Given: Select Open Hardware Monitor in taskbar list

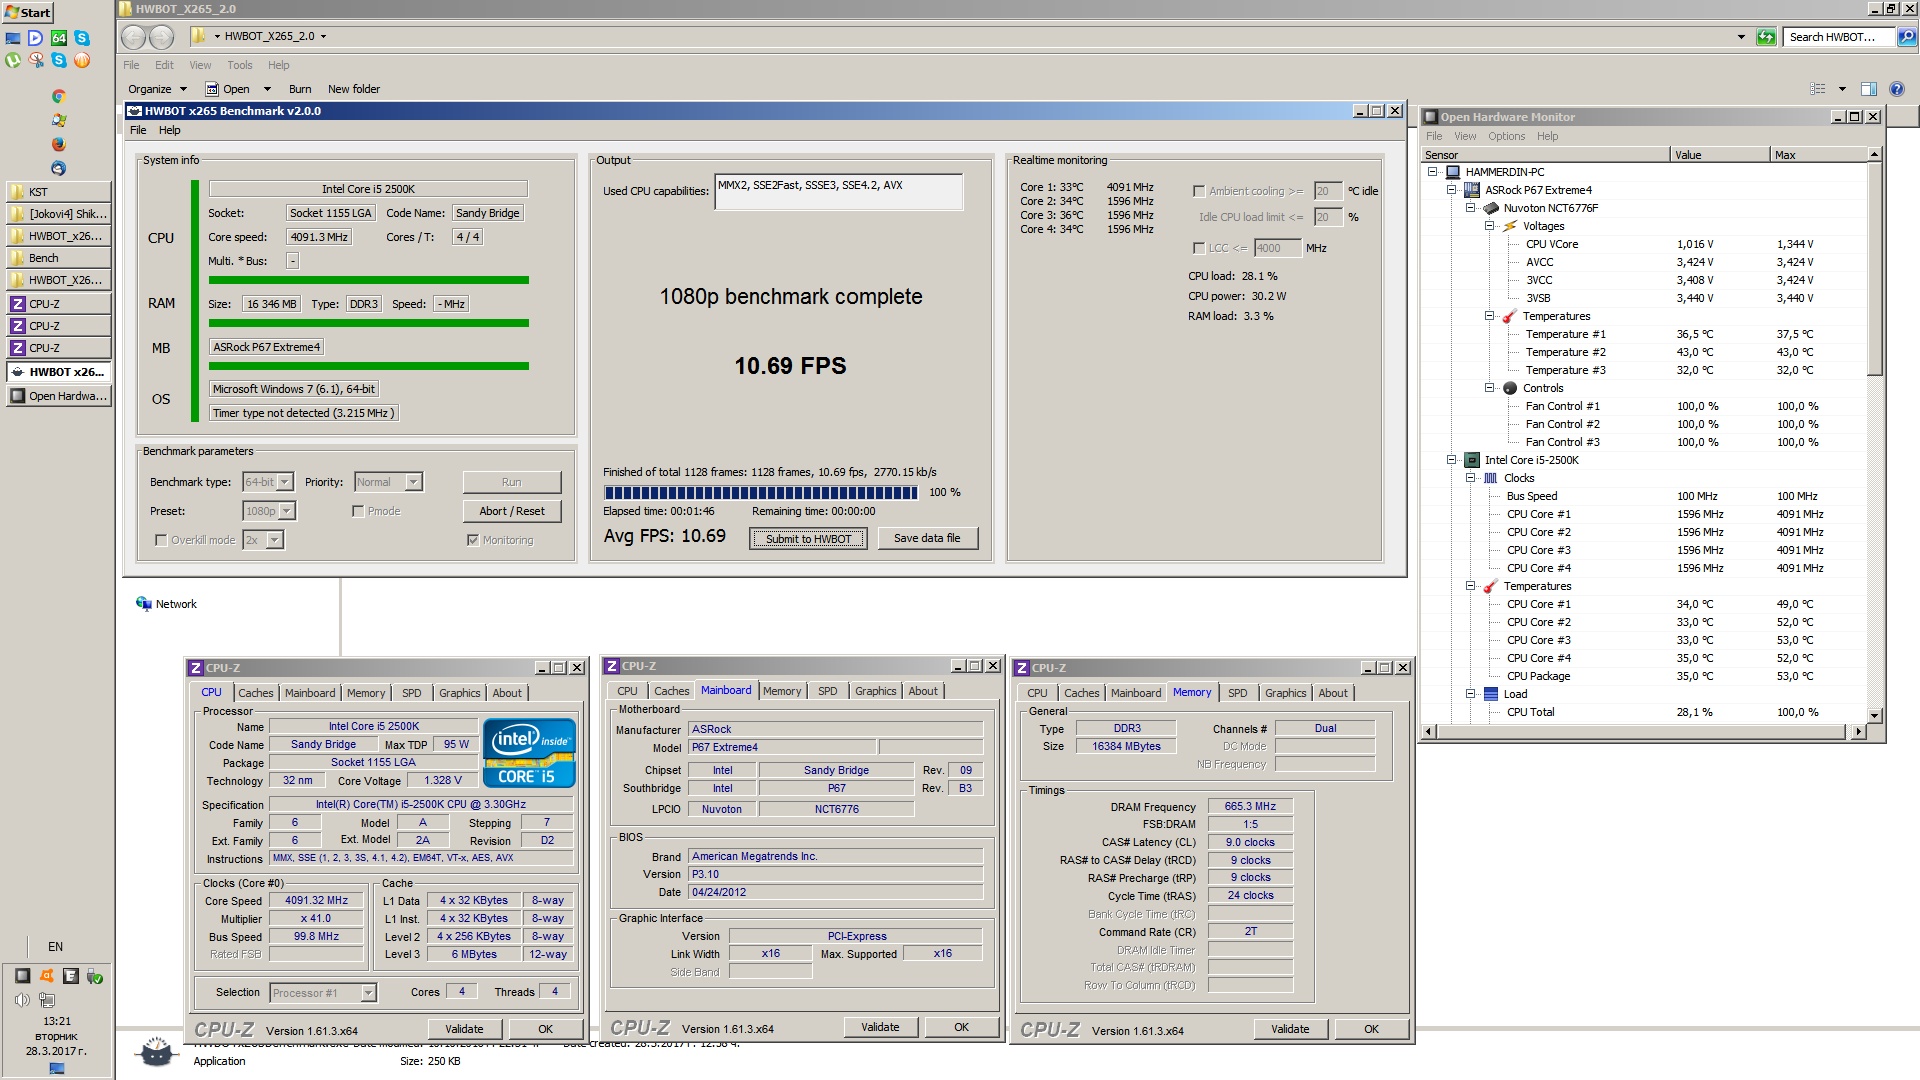Looking at the screenshot, I should point(59,396).
